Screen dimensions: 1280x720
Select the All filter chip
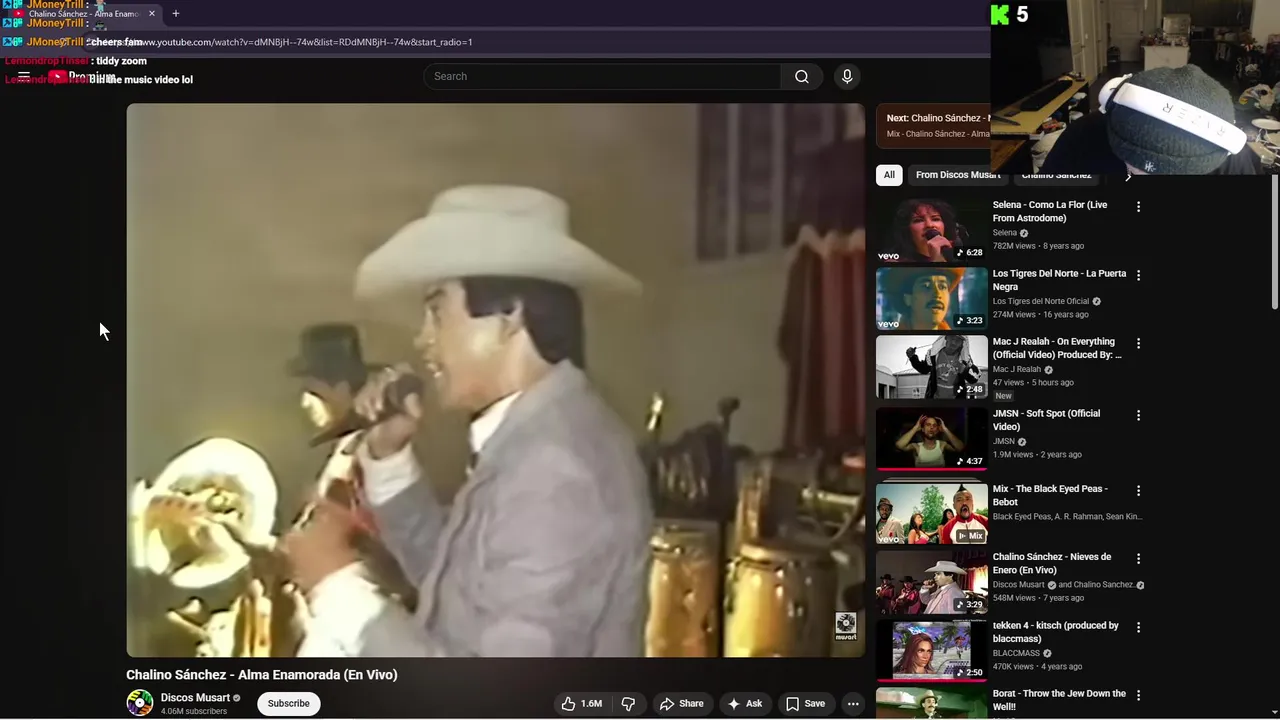point(889,175)
